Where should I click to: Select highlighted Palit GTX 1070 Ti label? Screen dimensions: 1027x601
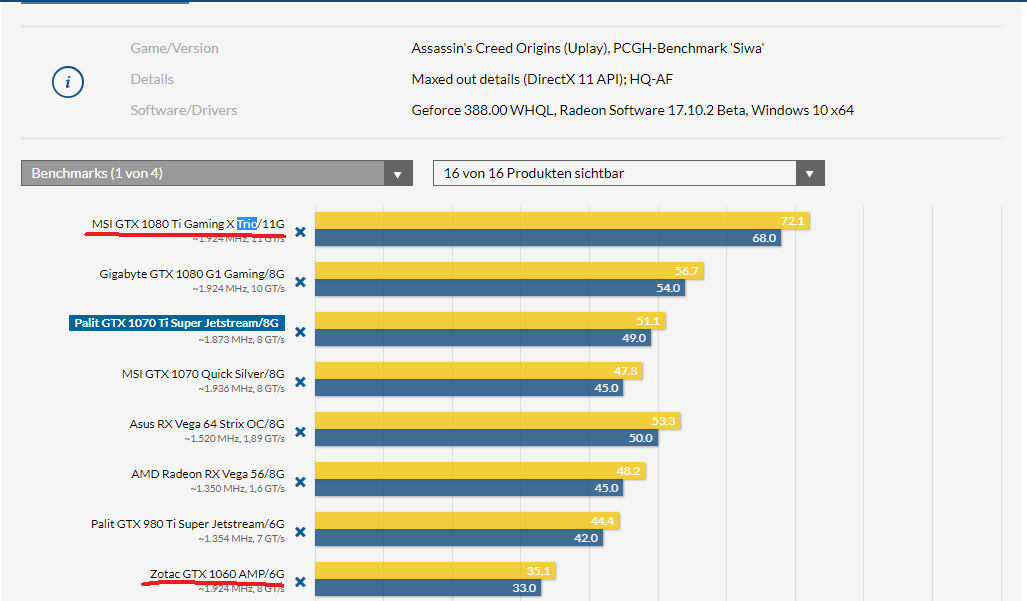click(177, 323)
